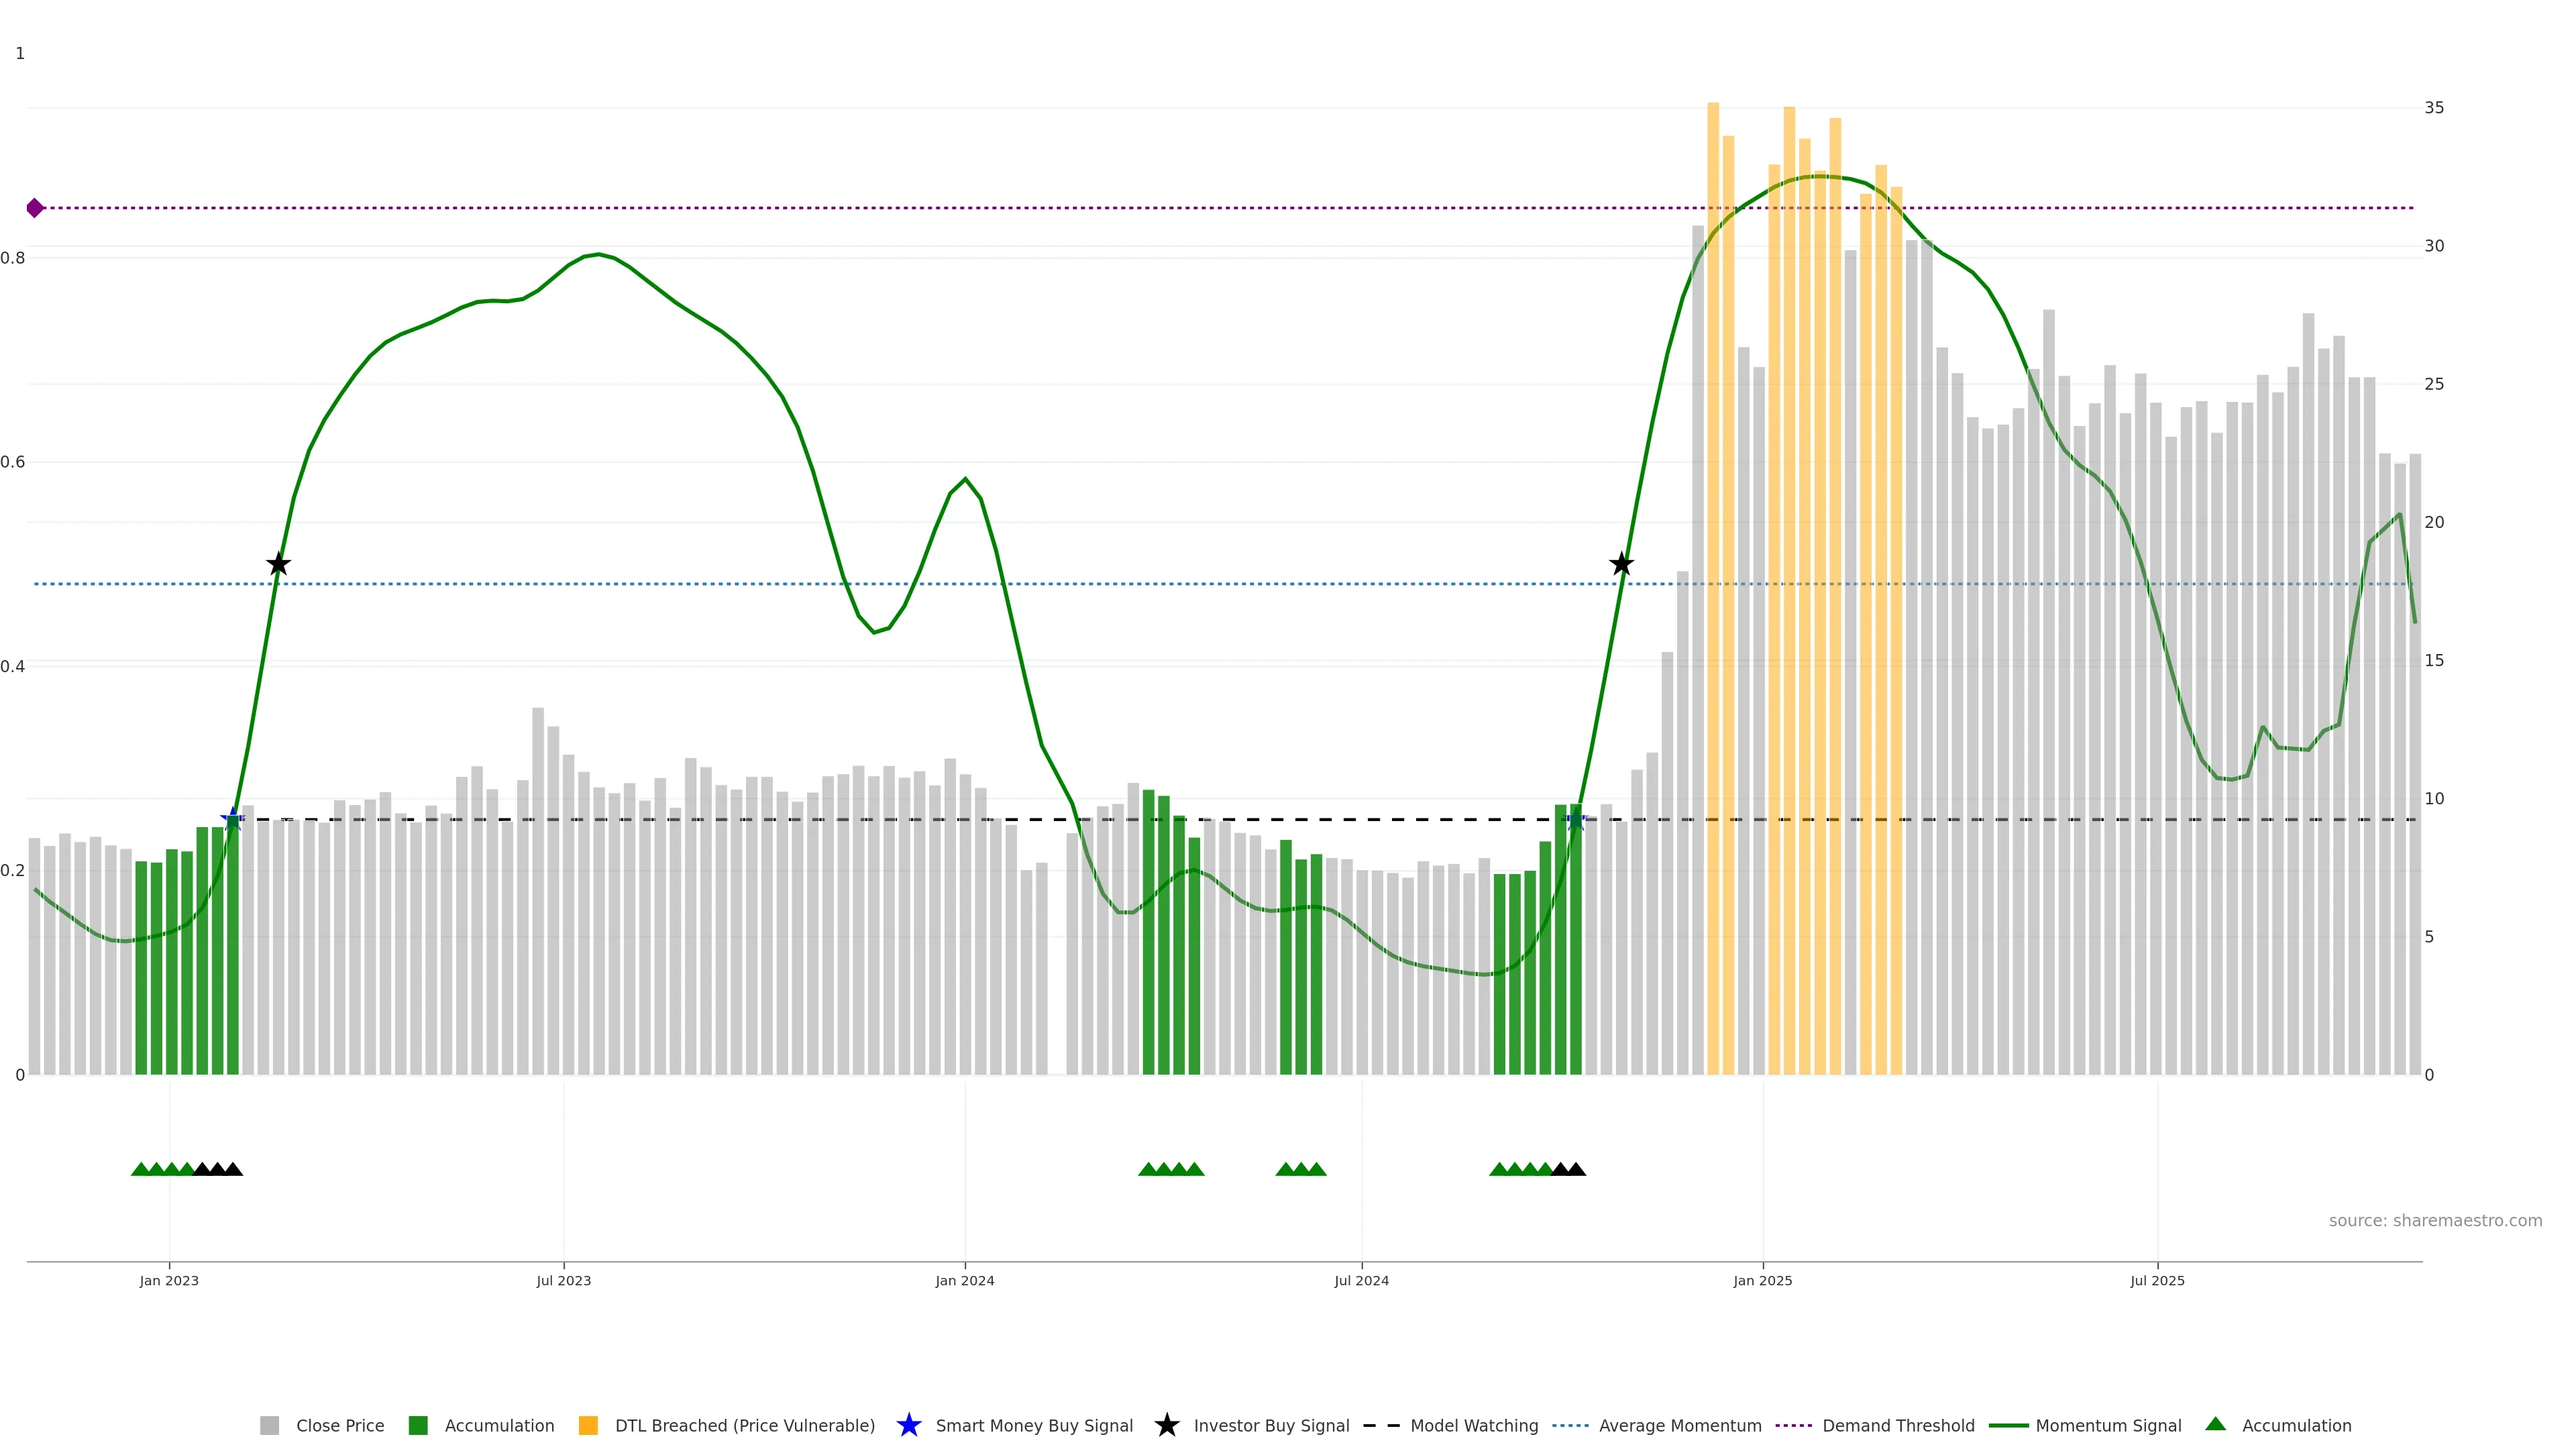Click the purple diamond Demand Threshold marker

coord(35,208)
